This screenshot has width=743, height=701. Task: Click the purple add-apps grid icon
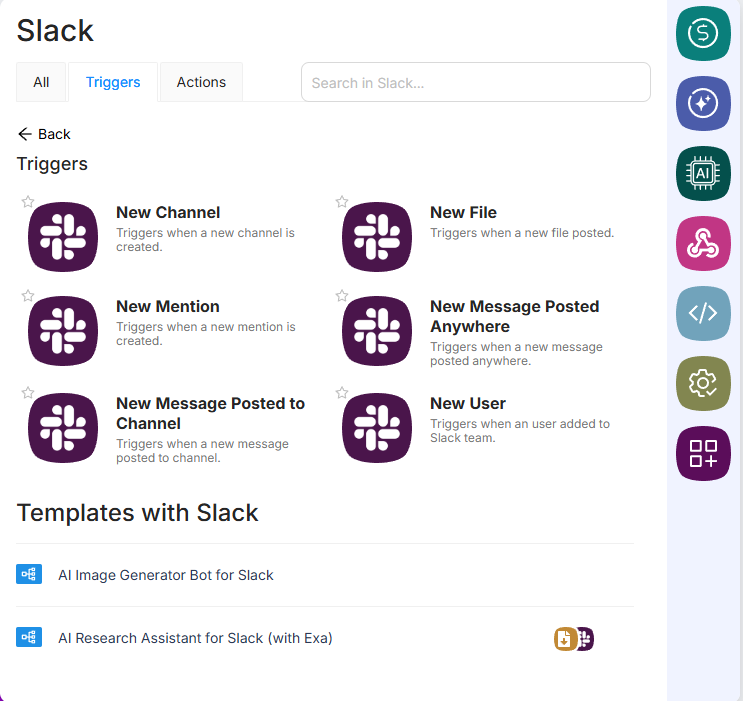coord(703,453)
